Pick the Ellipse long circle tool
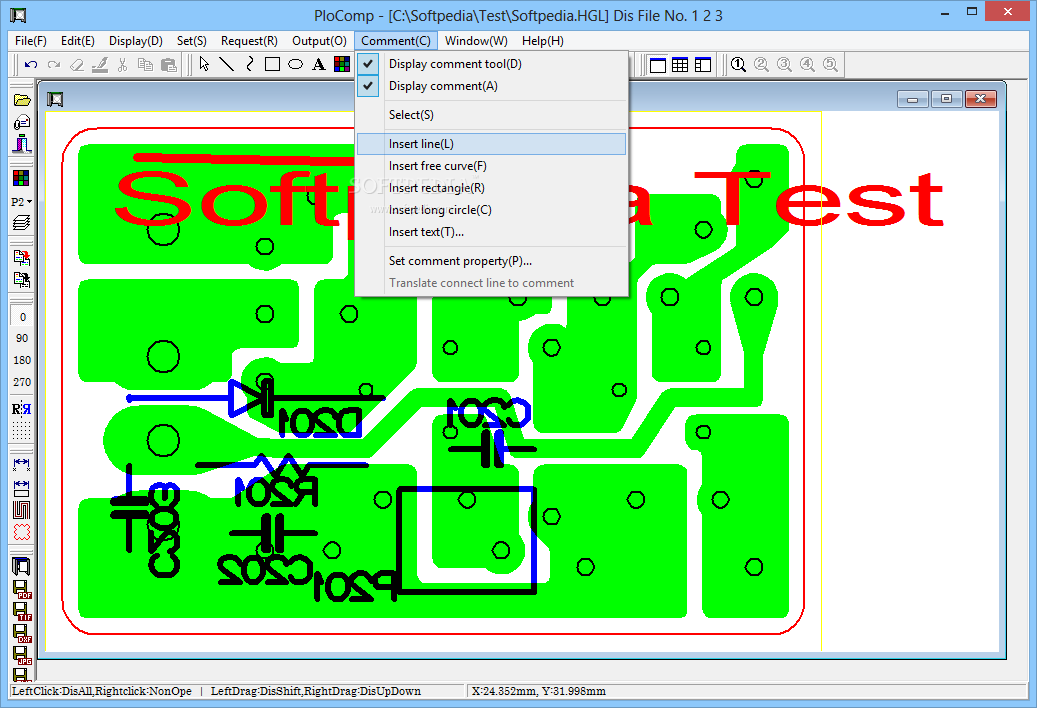Viewport: 1037px width, 708px height. coord(296,64)
